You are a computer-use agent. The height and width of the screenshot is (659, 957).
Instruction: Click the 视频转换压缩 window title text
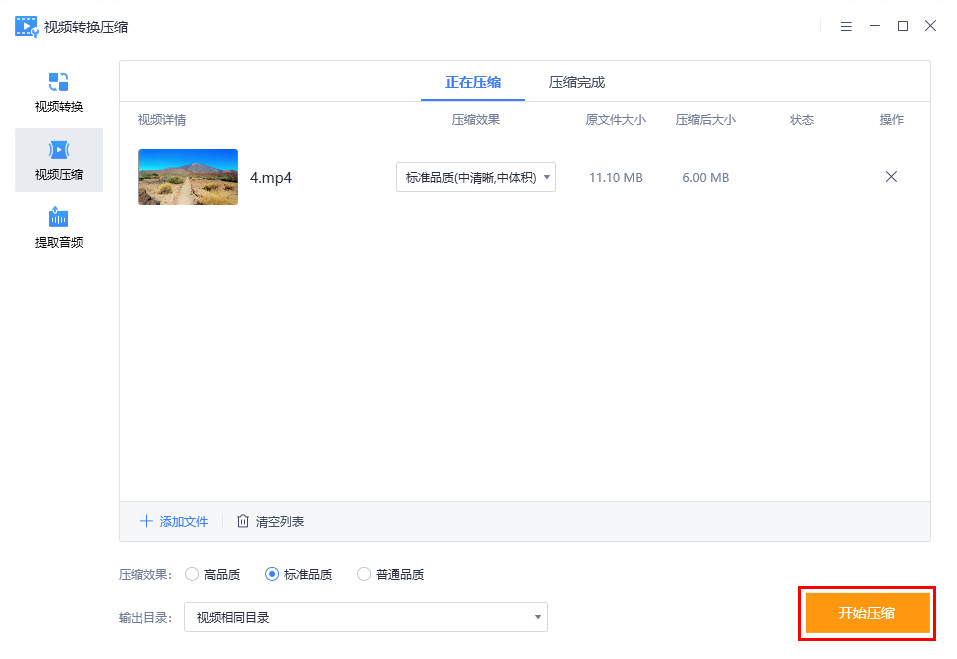click(x=86, y=27)
